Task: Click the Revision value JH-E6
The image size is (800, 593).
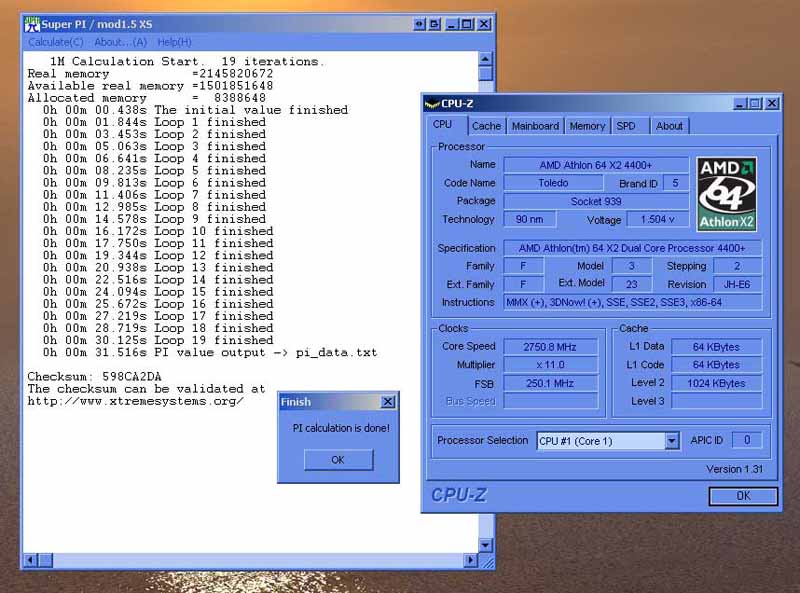Action: (x=737, y=284)
